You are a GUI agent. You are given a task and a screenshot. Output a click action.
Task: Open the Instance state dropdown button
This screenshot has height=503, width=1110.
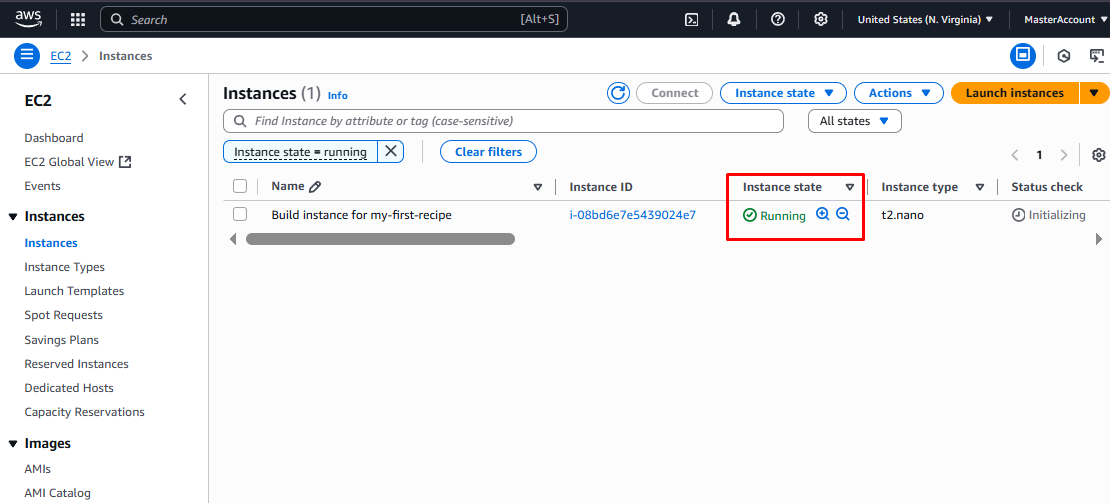(x=783, y=93)
